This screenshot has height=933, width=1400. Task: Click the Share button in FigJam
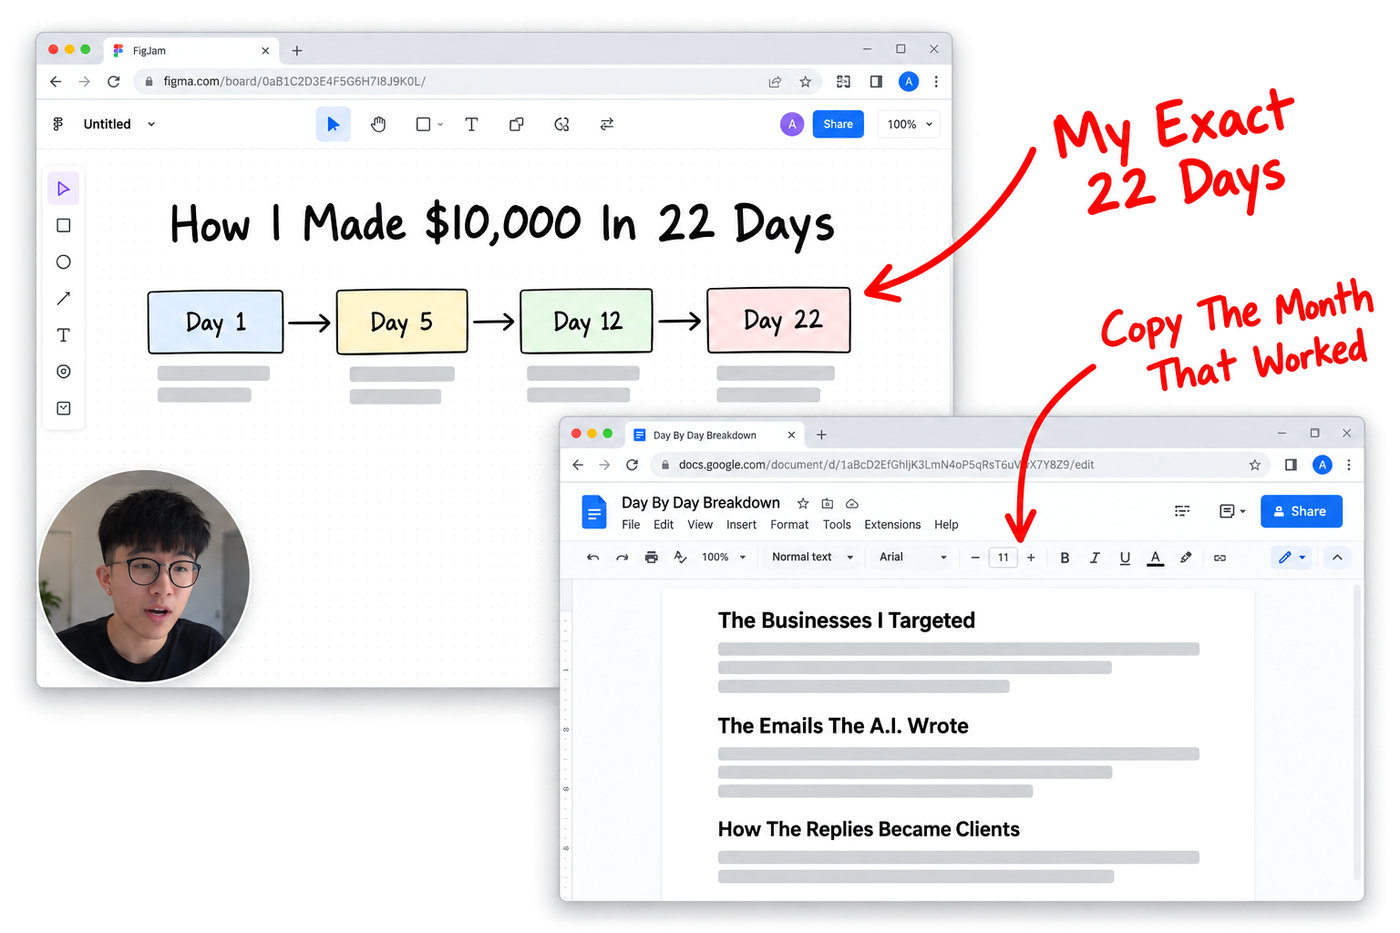coord(838,124)
